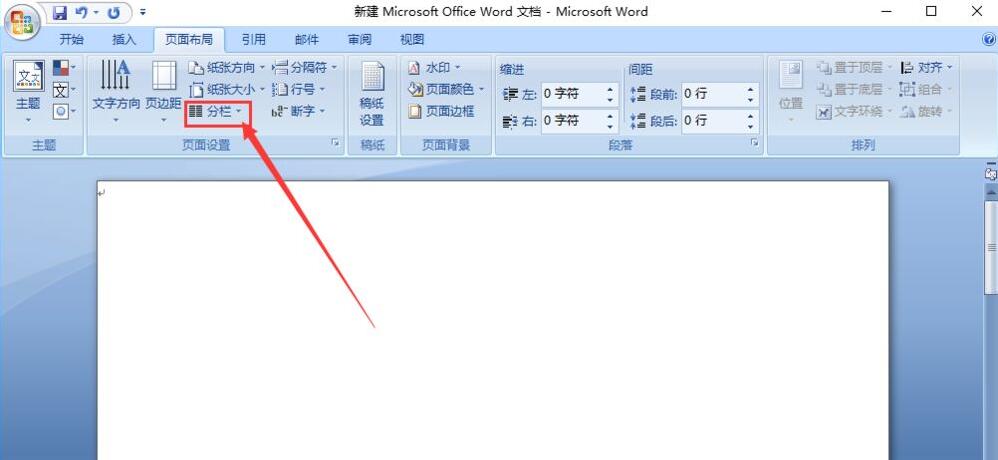Switch to the 视图 tab
The height and width of the screenshot is (460, 998).
click(412, 39)
